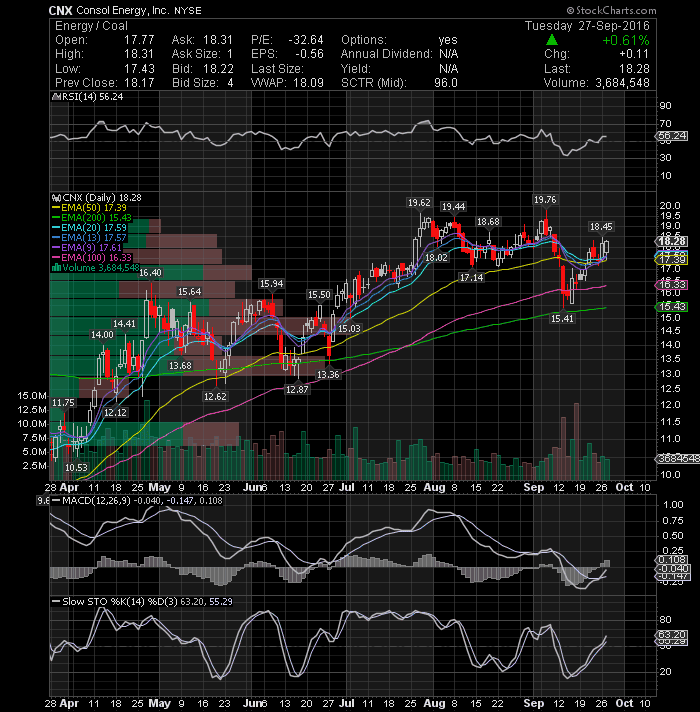
Task: Click the Prev Close value 18.17
Action: 139,83
